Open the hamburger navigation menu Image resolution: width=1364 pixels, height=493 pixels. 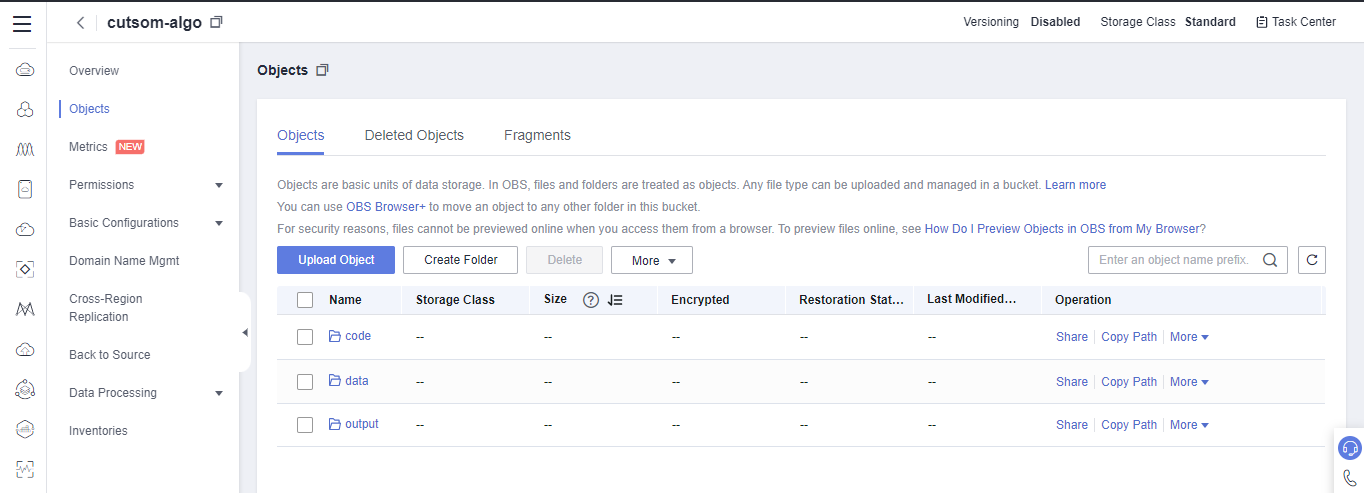coord(22,23)
